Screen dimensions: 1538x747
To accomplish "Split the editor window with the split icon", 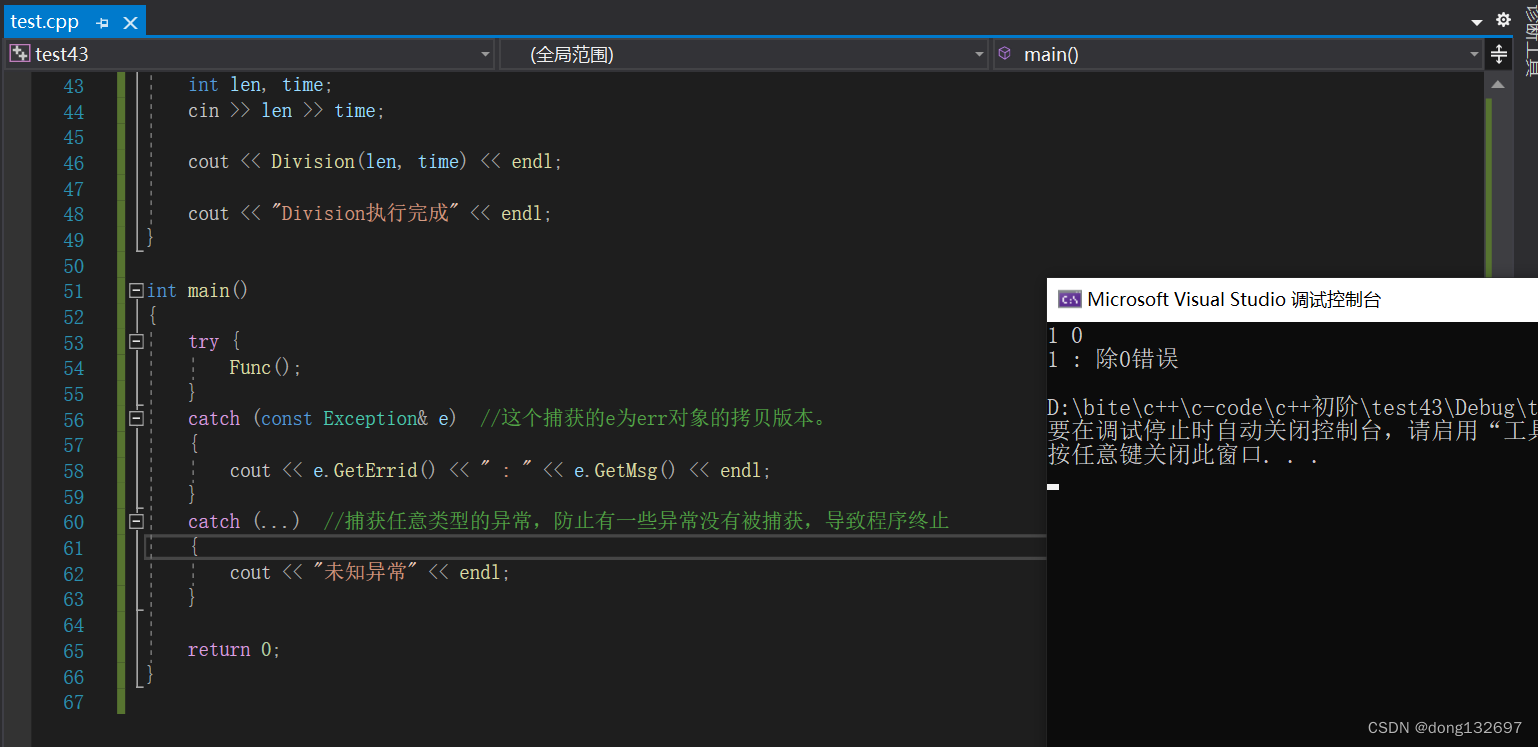I will pyautogui.click(x=1498, y=54).
